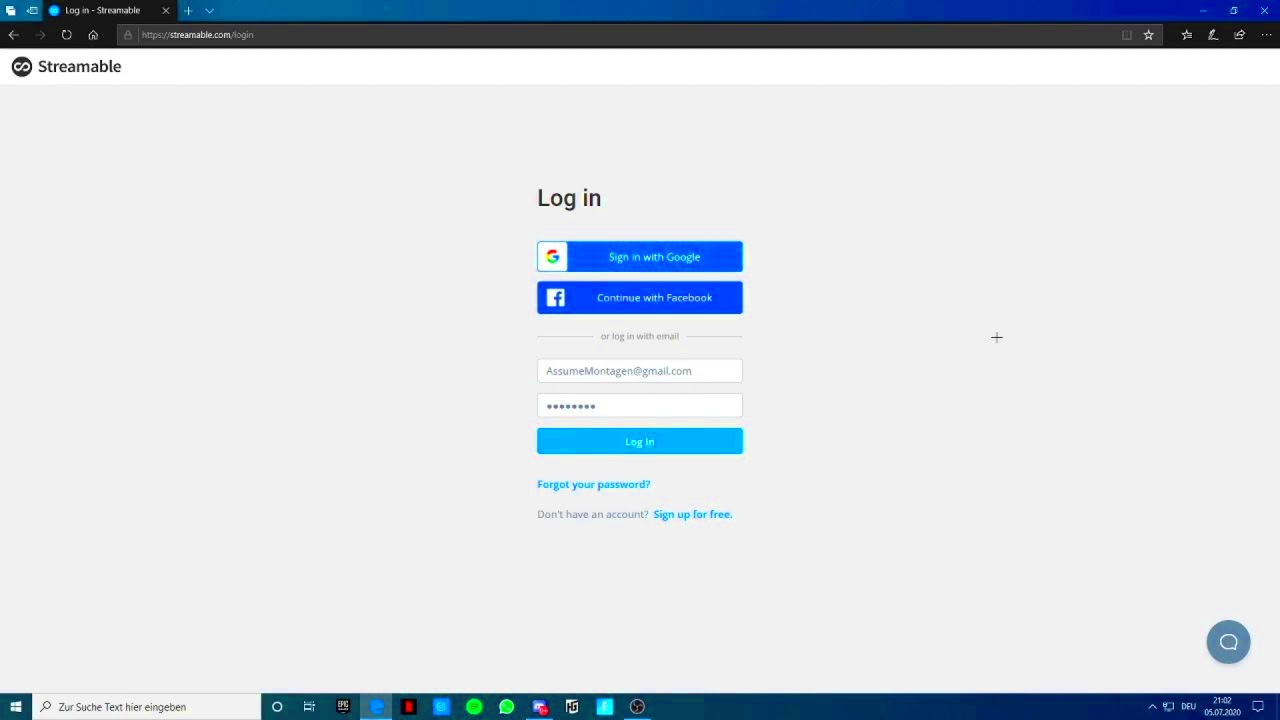The image size is (1280, 720).
Task: Open Task View on taskbar
Action: pos(309,707)
